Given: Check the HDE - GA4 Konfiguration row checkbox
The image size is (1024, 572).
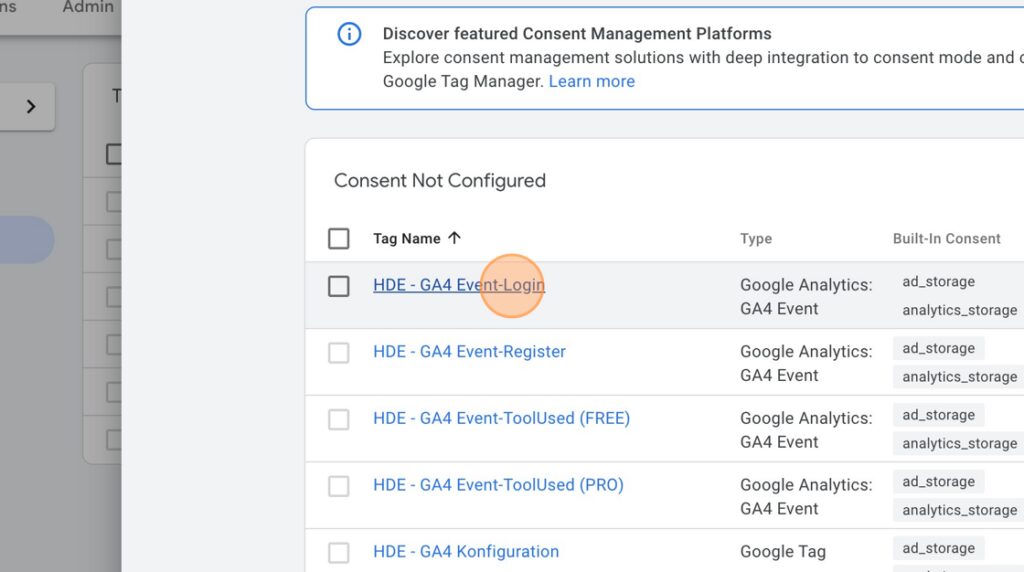Looking at the screenshot, I should [x=338, y=552].
